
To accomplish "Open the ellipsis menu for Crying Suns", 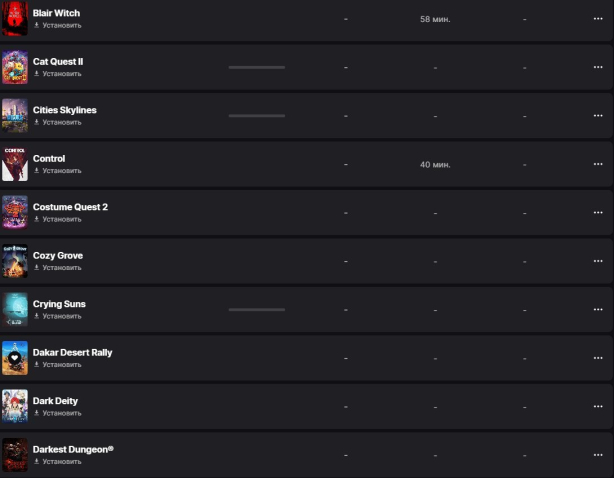I will click(598, 310).
